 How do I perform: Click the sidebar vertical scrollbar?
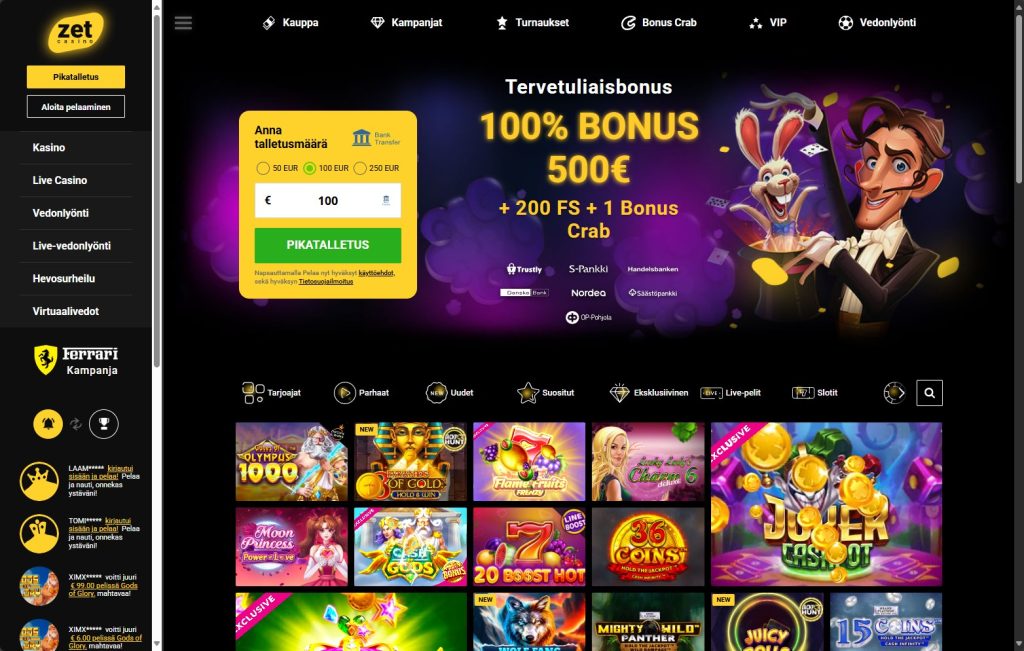(x=157, y=189)
